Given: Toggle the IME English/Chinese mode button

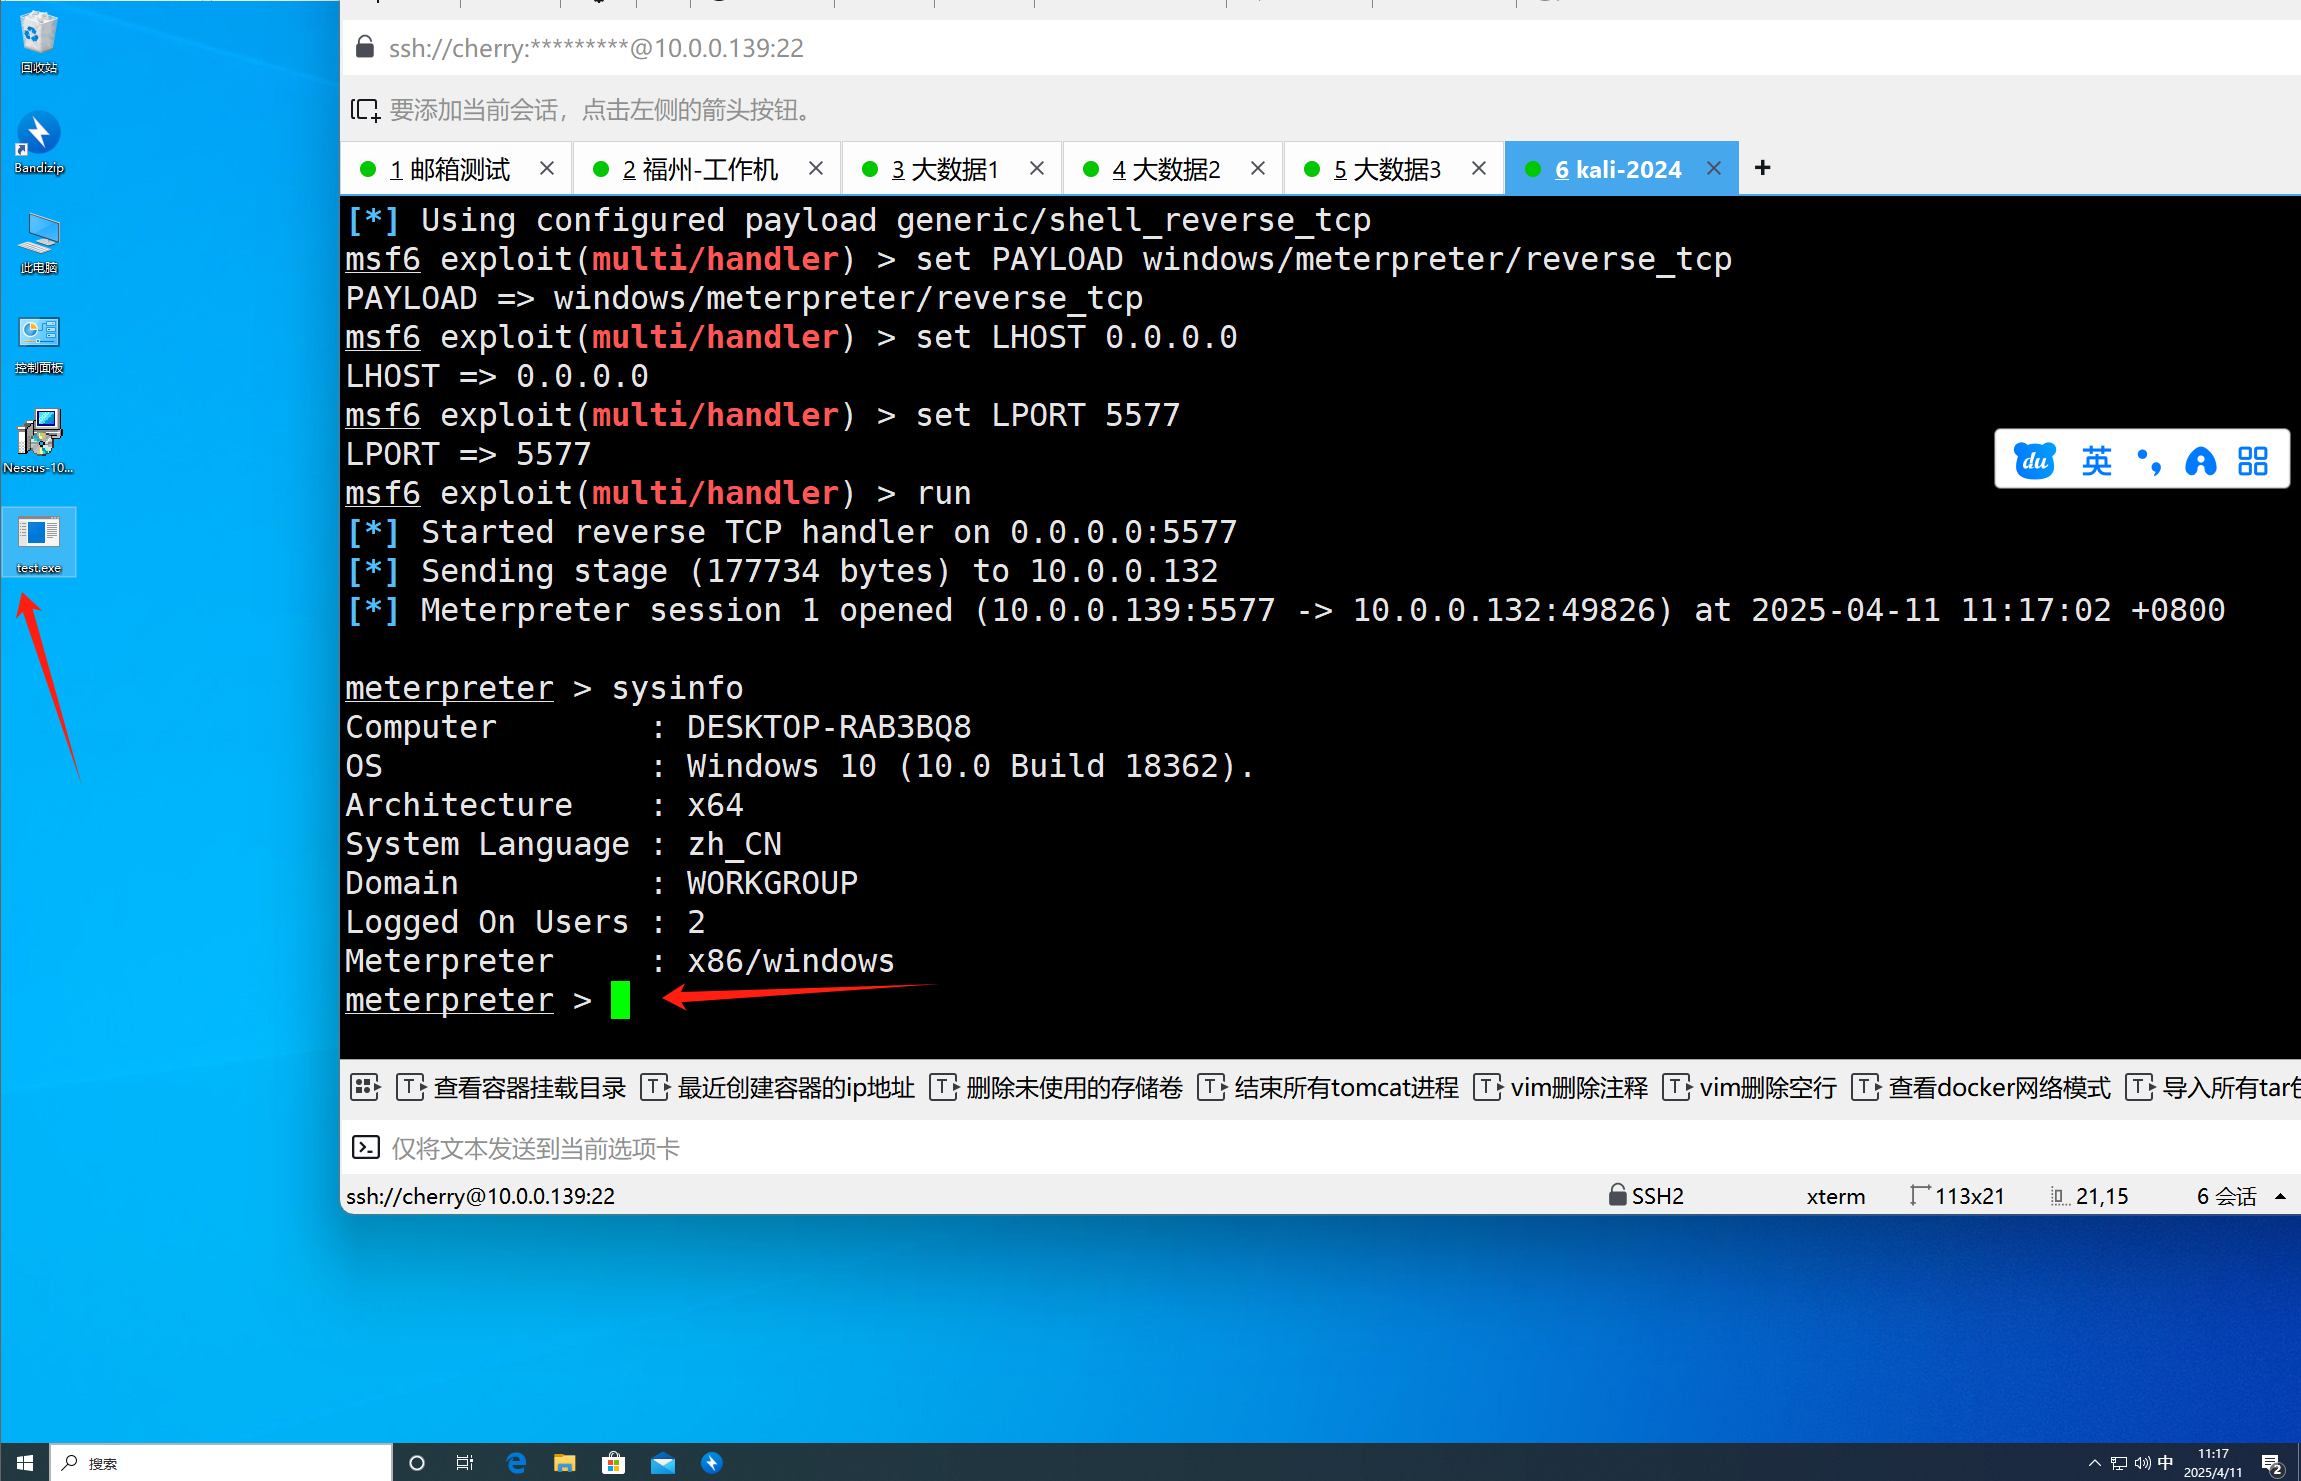Looking at the screenshot, I should click(2096, 460).
